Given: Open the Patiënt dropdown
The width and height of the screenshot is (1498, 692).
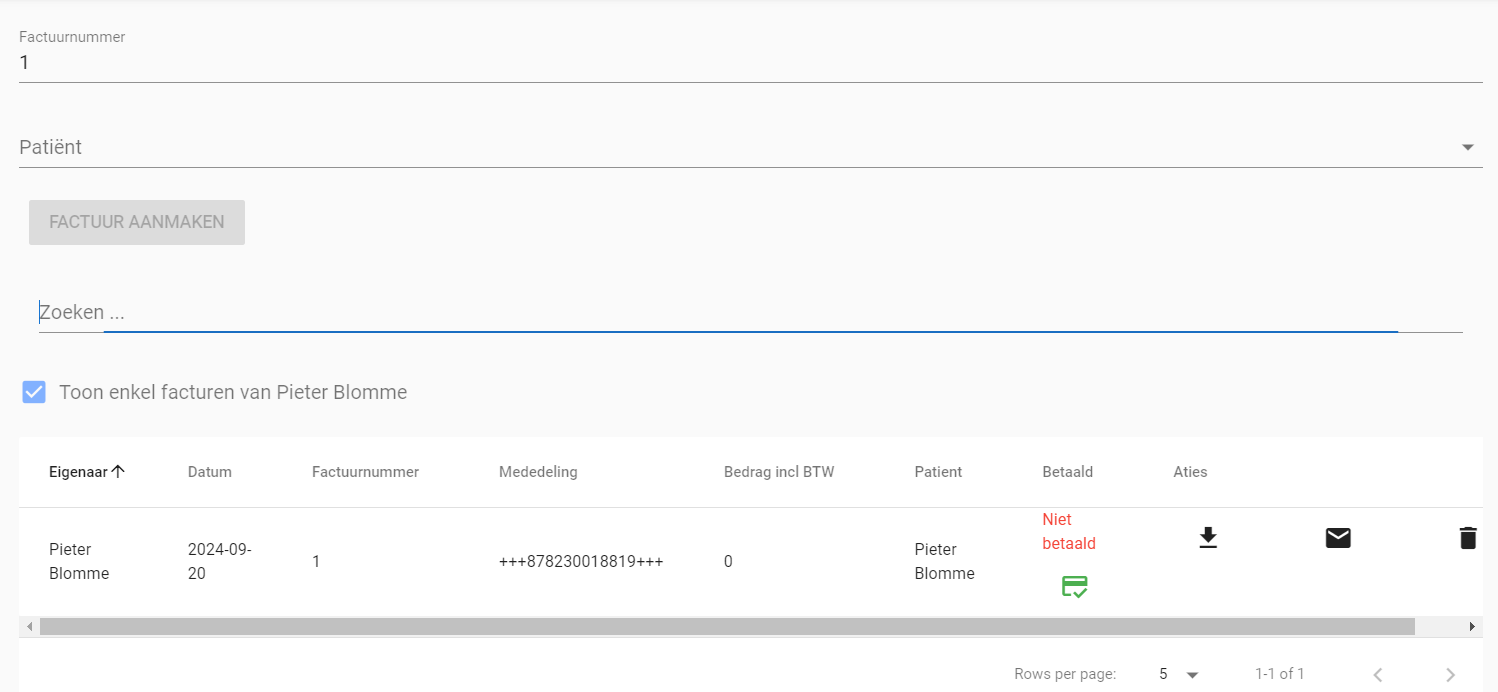Looking at the screenshot, I should (1467, 148).
